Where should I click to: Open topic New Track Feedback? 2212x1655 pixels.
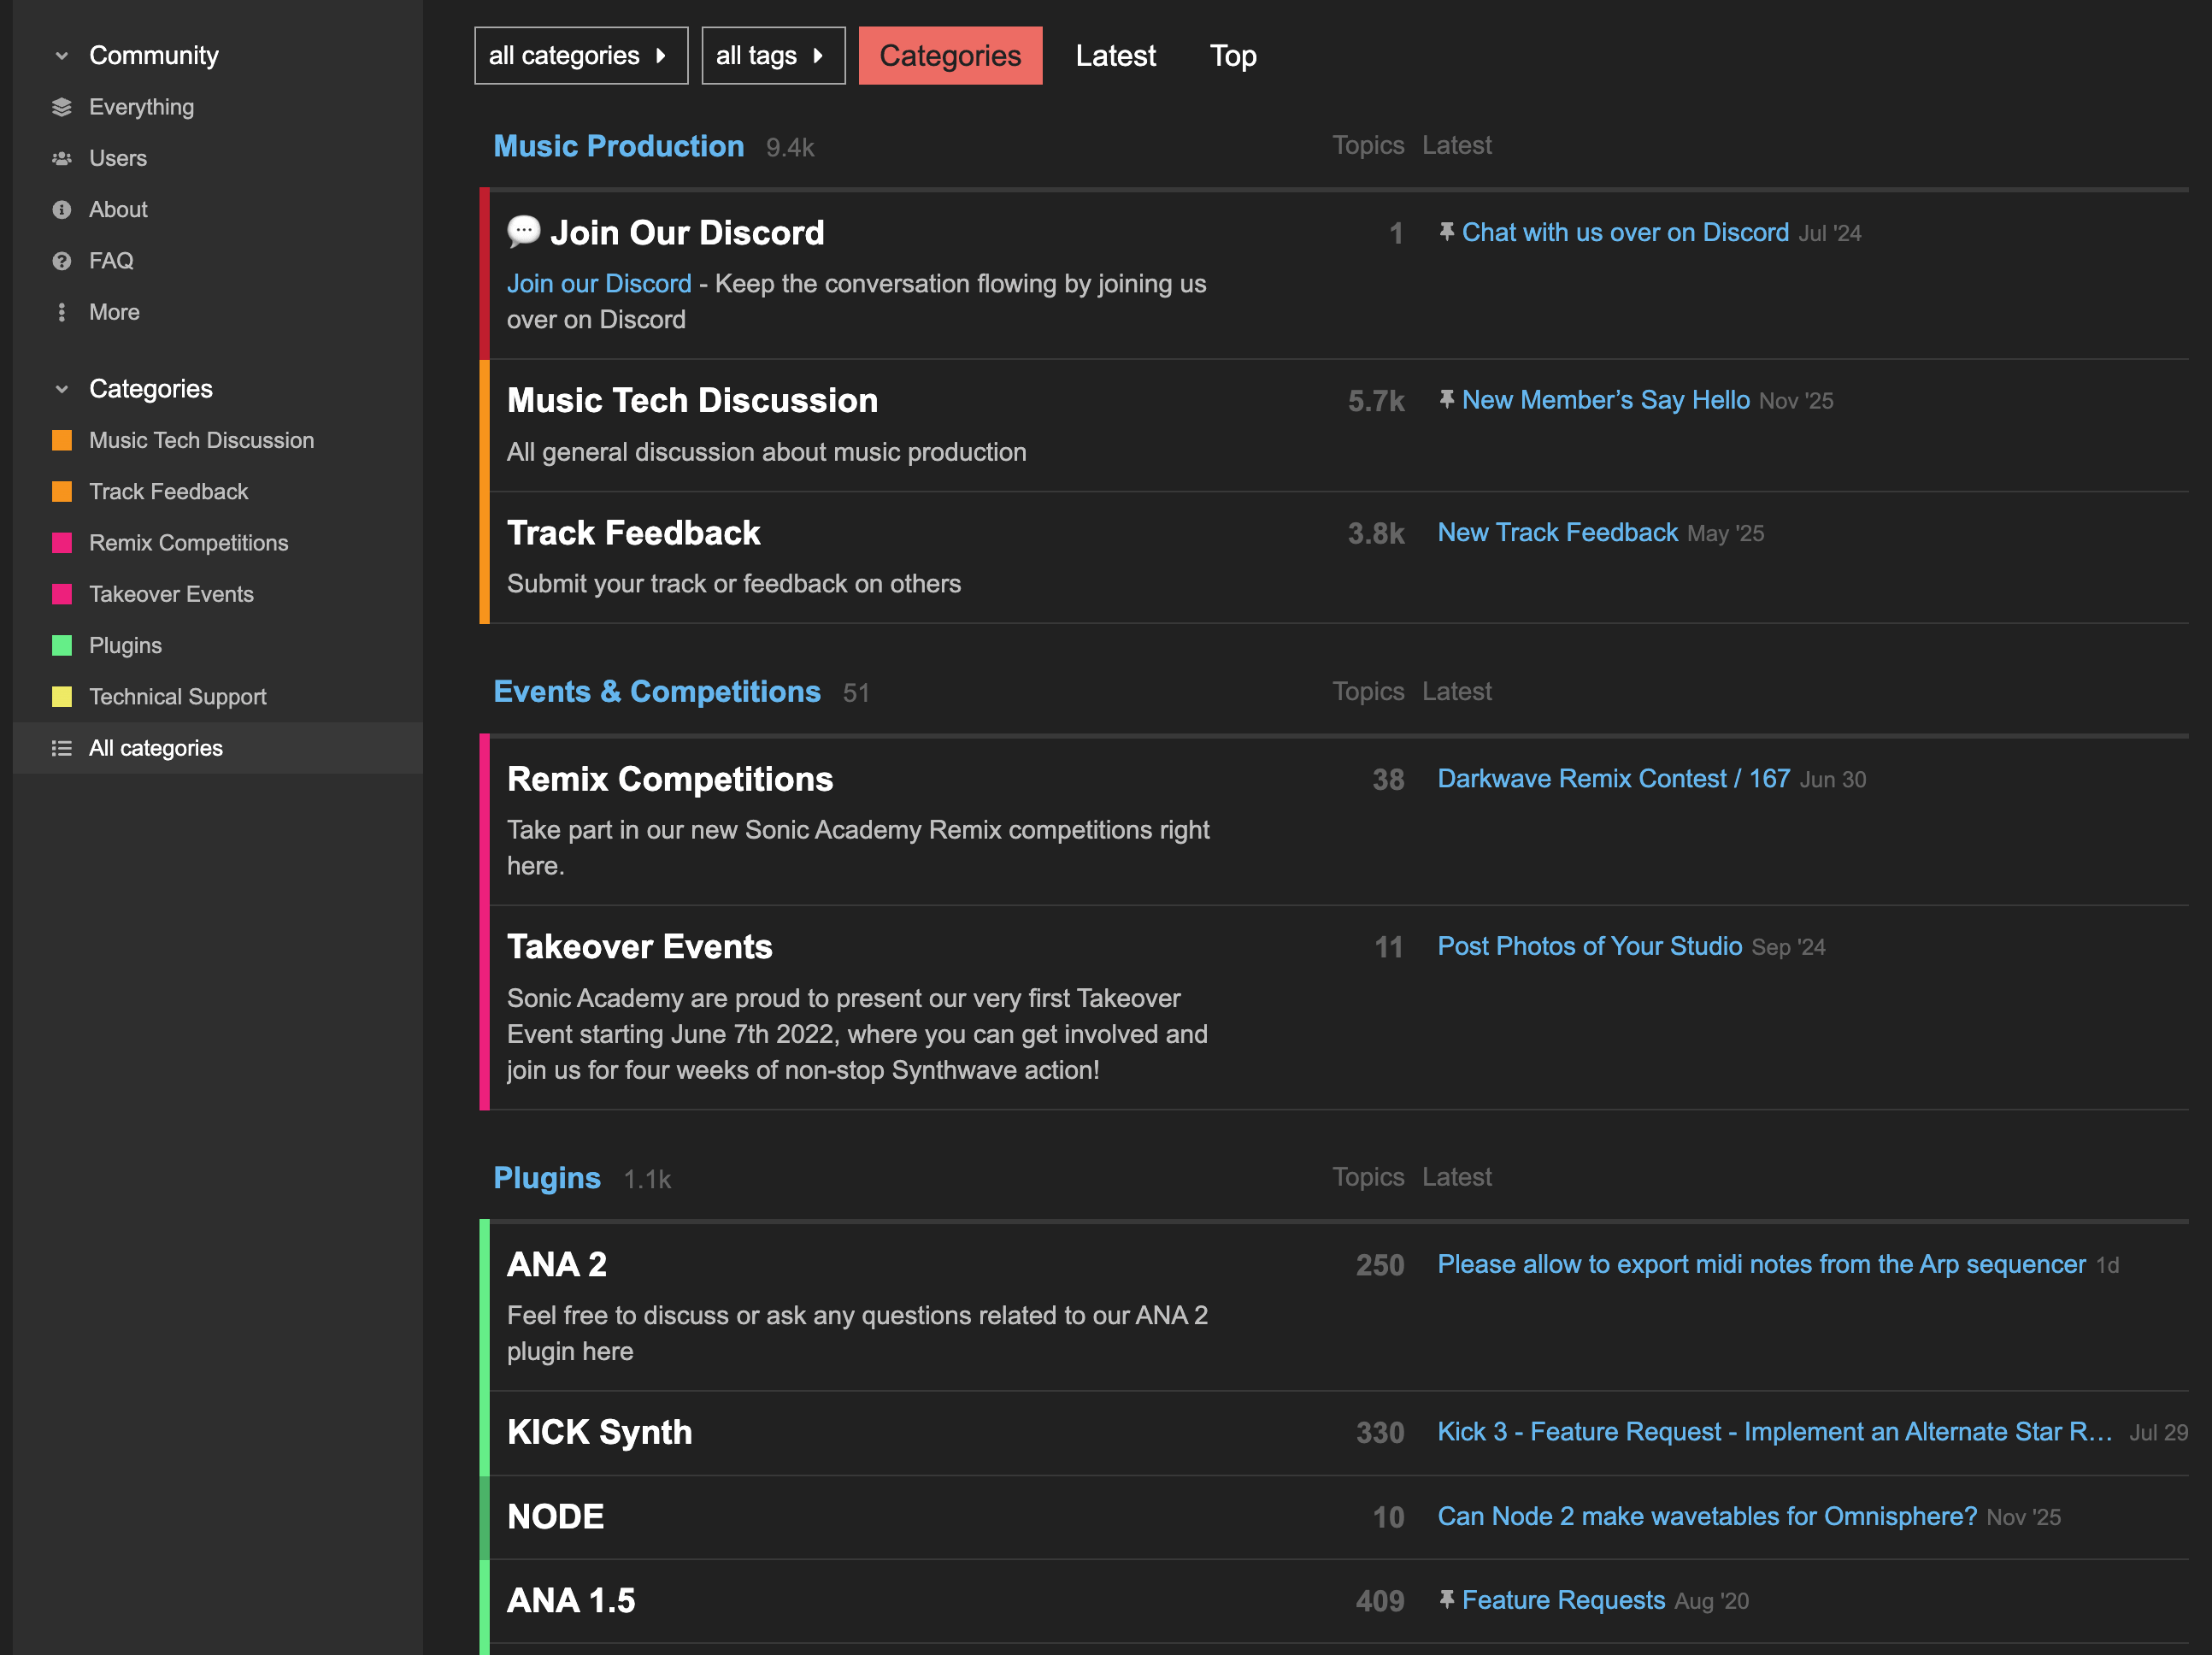1557,532
